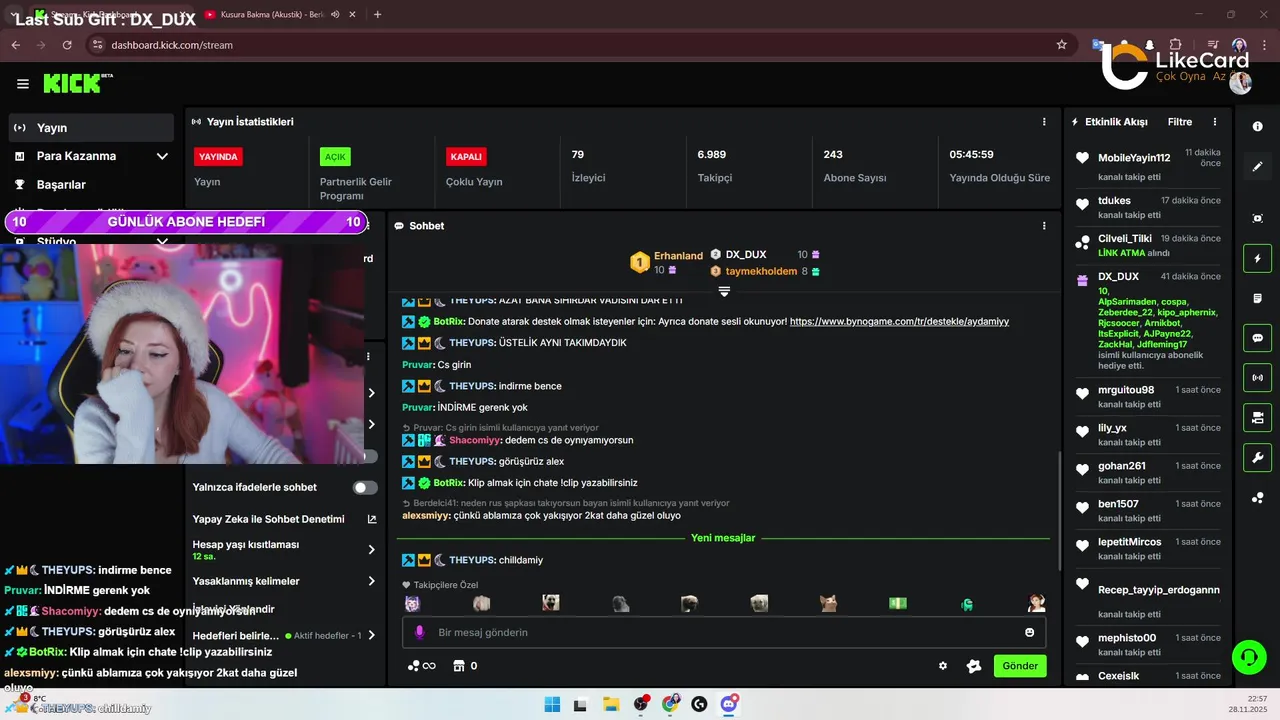Toggle the wrench moderator tools icon

click(x=1258, y=458)
